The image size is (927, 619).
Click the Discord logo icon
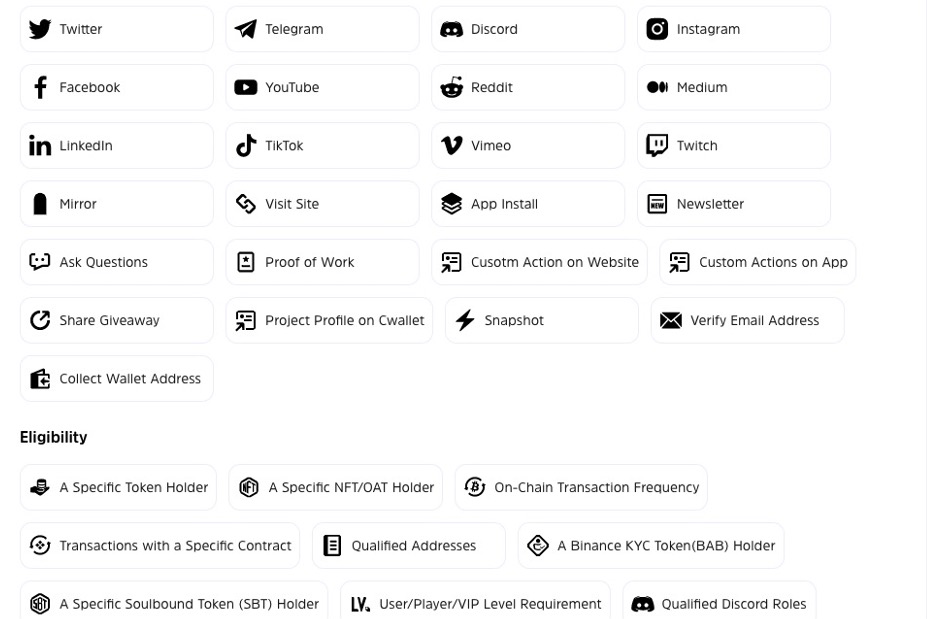click(x=452, y=29)
